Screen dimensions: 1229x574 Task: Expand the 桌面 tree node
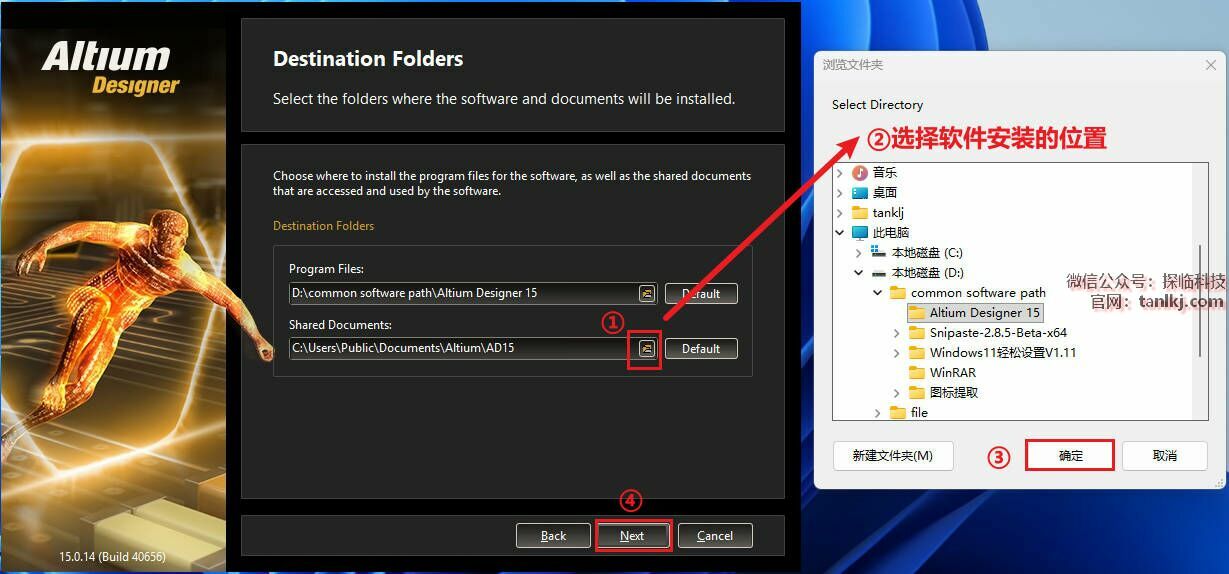click(x=840, y=192)
